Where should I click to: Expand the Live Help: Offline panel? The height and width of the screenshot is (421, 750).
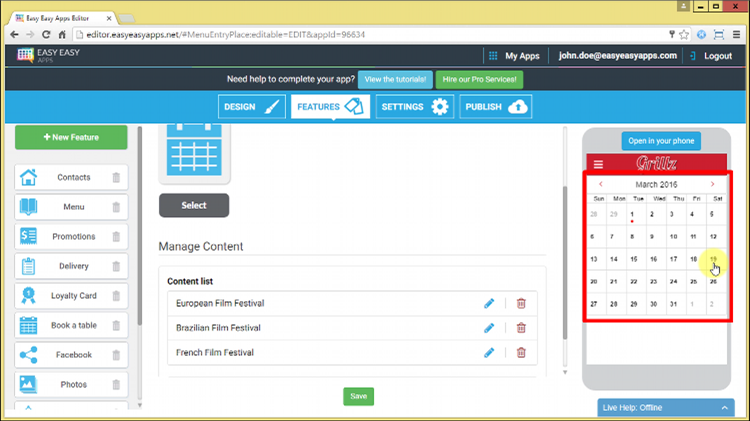(666, 408)
